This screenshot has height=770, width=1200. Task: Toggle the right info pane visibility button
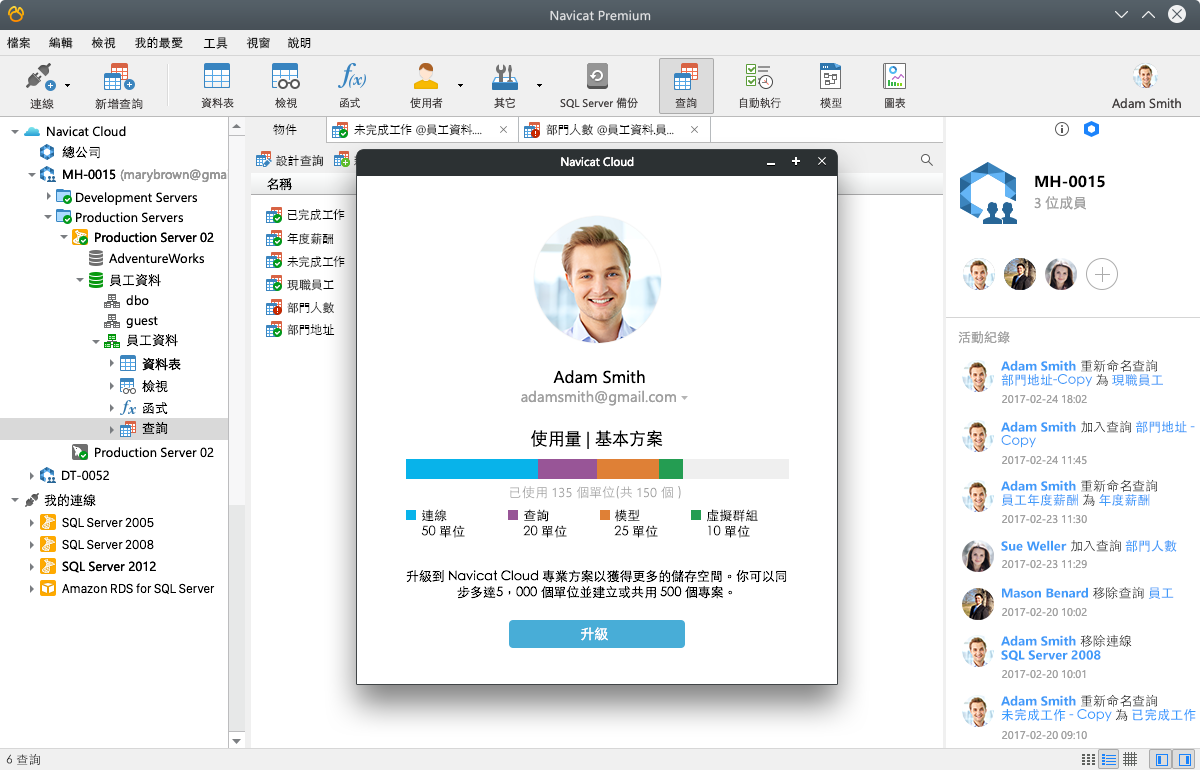point(1184,760)
